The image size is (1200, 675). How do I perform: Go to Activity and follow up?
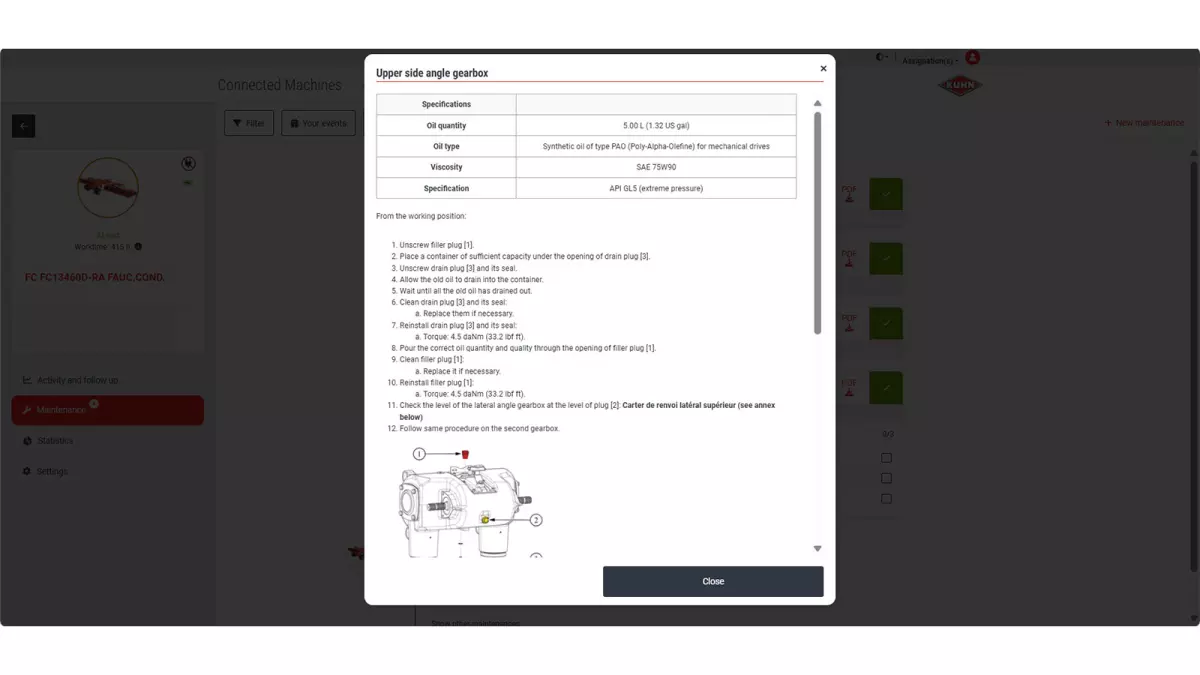[x=76, y=380]
